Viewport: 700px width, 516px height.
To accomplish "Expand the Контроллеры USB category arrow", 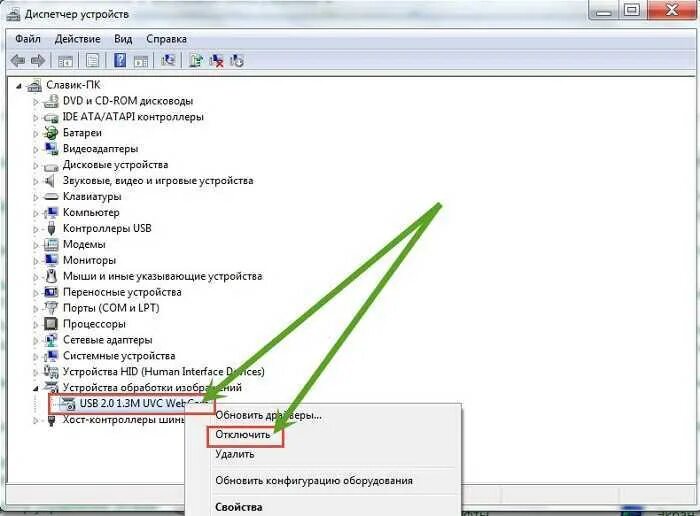I will click(x=36, y=229).
